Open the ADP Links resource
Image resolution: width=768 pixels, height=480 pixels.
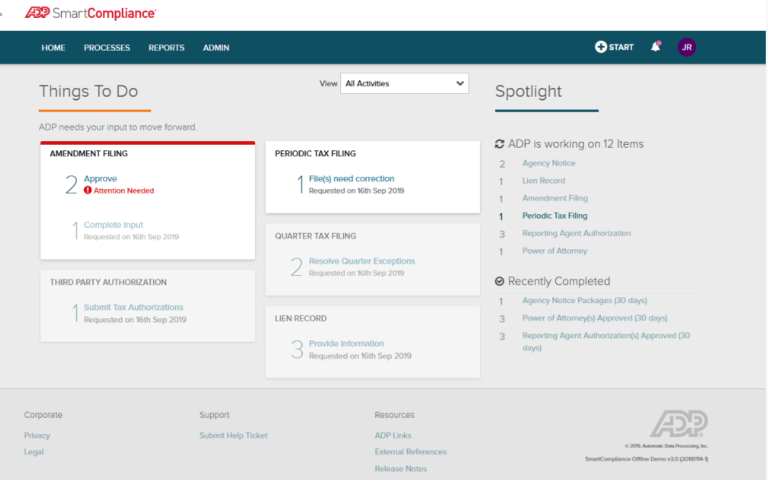point(393,435)
